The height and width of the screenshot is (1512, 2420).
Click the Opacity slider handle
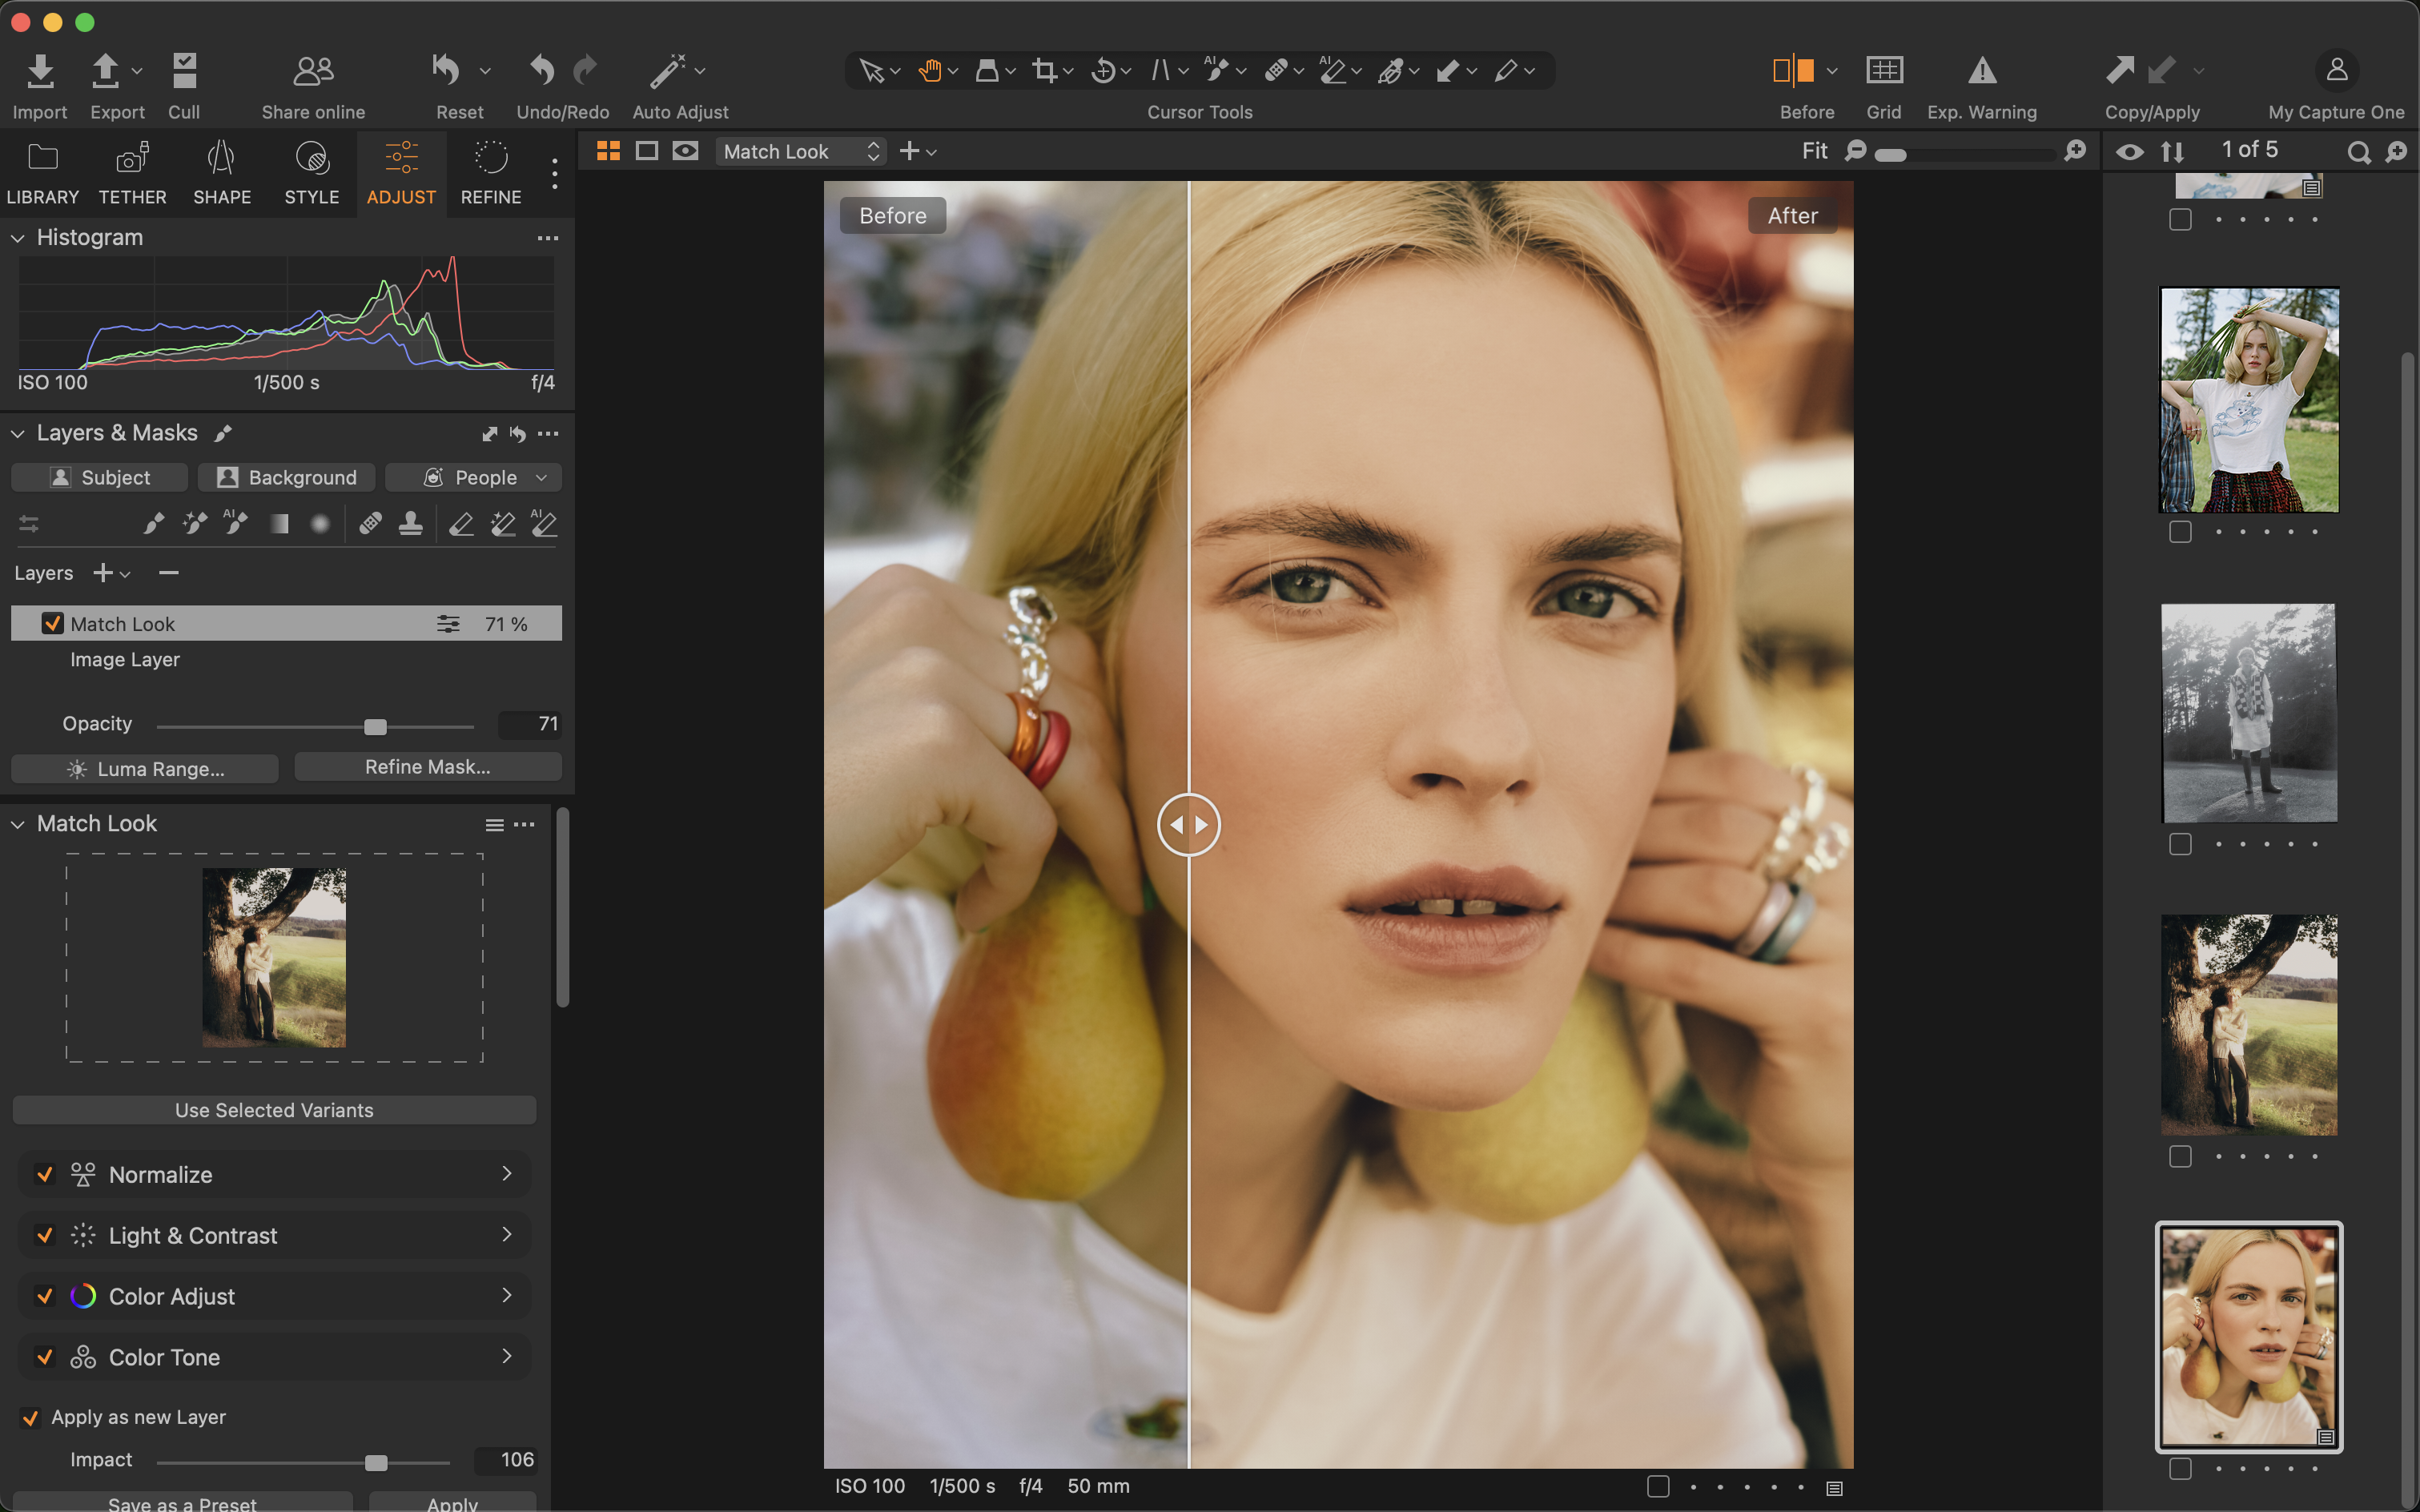point(375,727)
